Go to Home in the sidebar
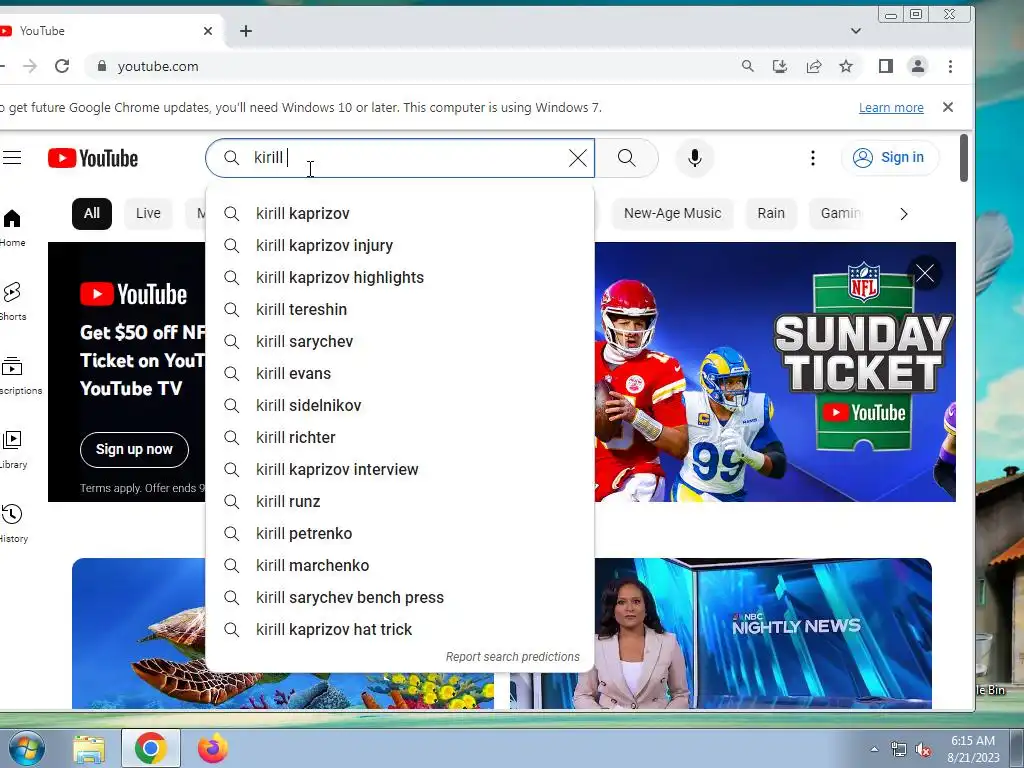Viewport: 1024px width, 768px height. click(x=12, y=228)
